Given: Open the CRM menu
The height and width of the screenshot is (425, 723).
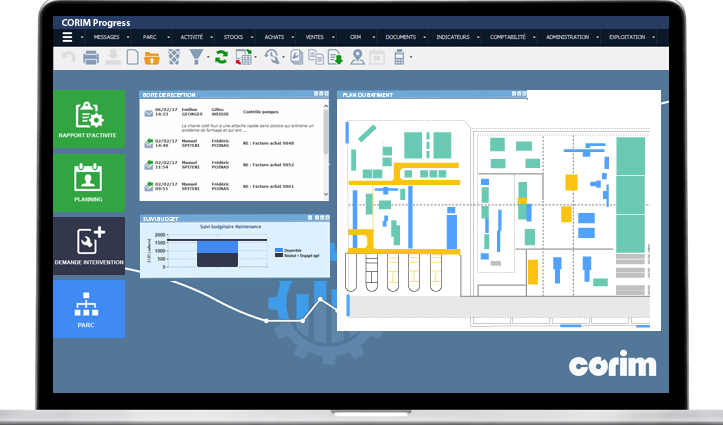Looking at the screenshot, I should 355,37.
